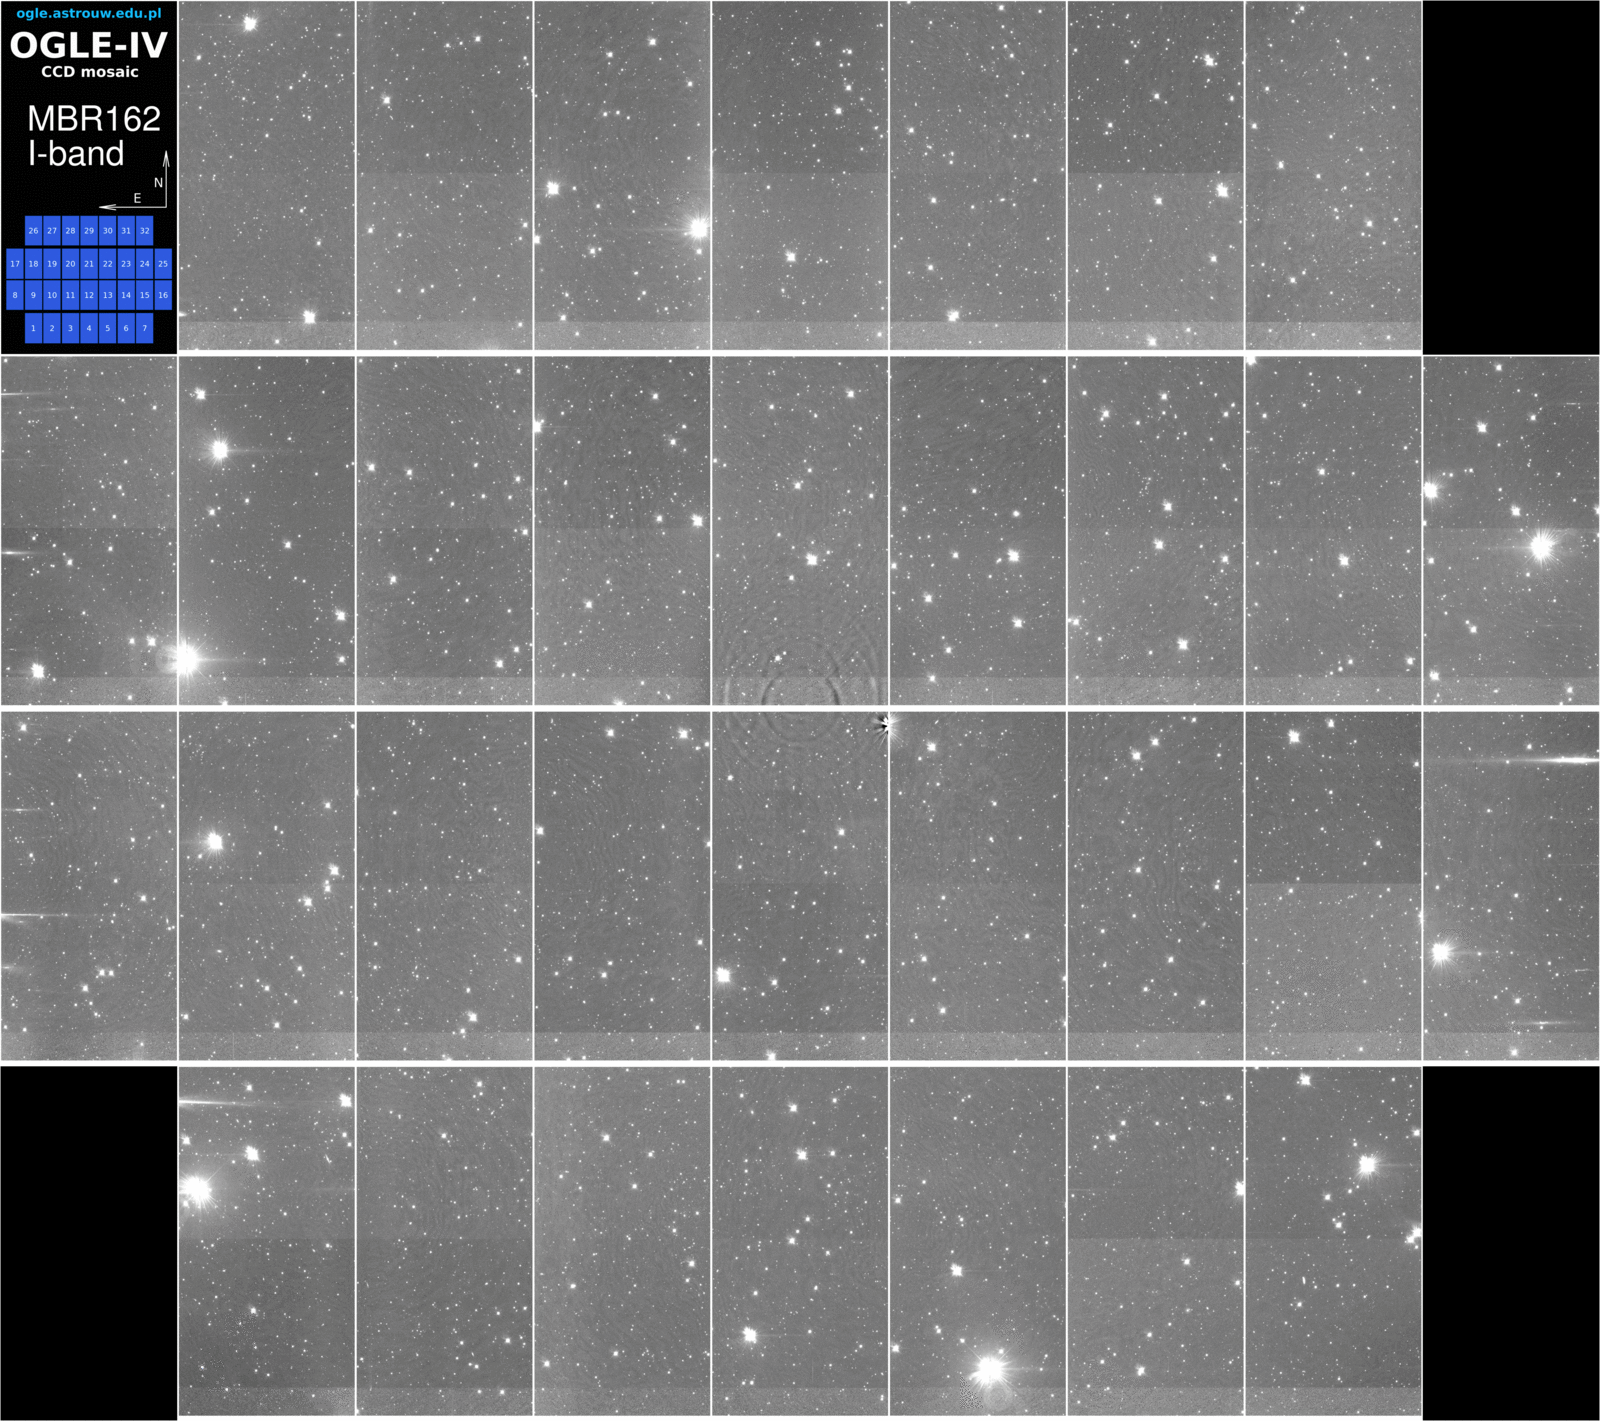
Task: Click chip 30 in the blue layout map
Action: pyautogui.click(x=107, y=231)
